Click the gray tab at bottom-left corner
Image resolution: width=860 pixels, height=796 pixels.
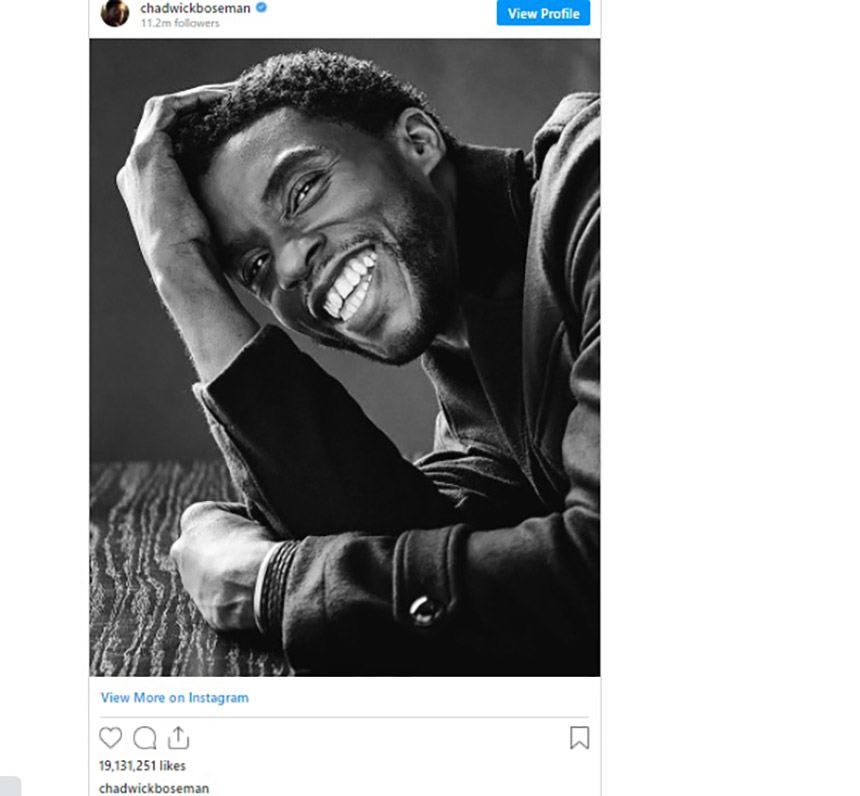point(10,786)
